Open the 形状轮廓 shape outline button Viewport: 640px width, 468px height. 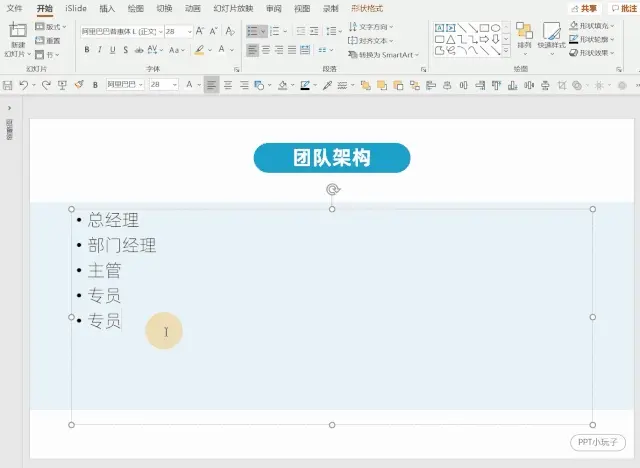[592, 39]
